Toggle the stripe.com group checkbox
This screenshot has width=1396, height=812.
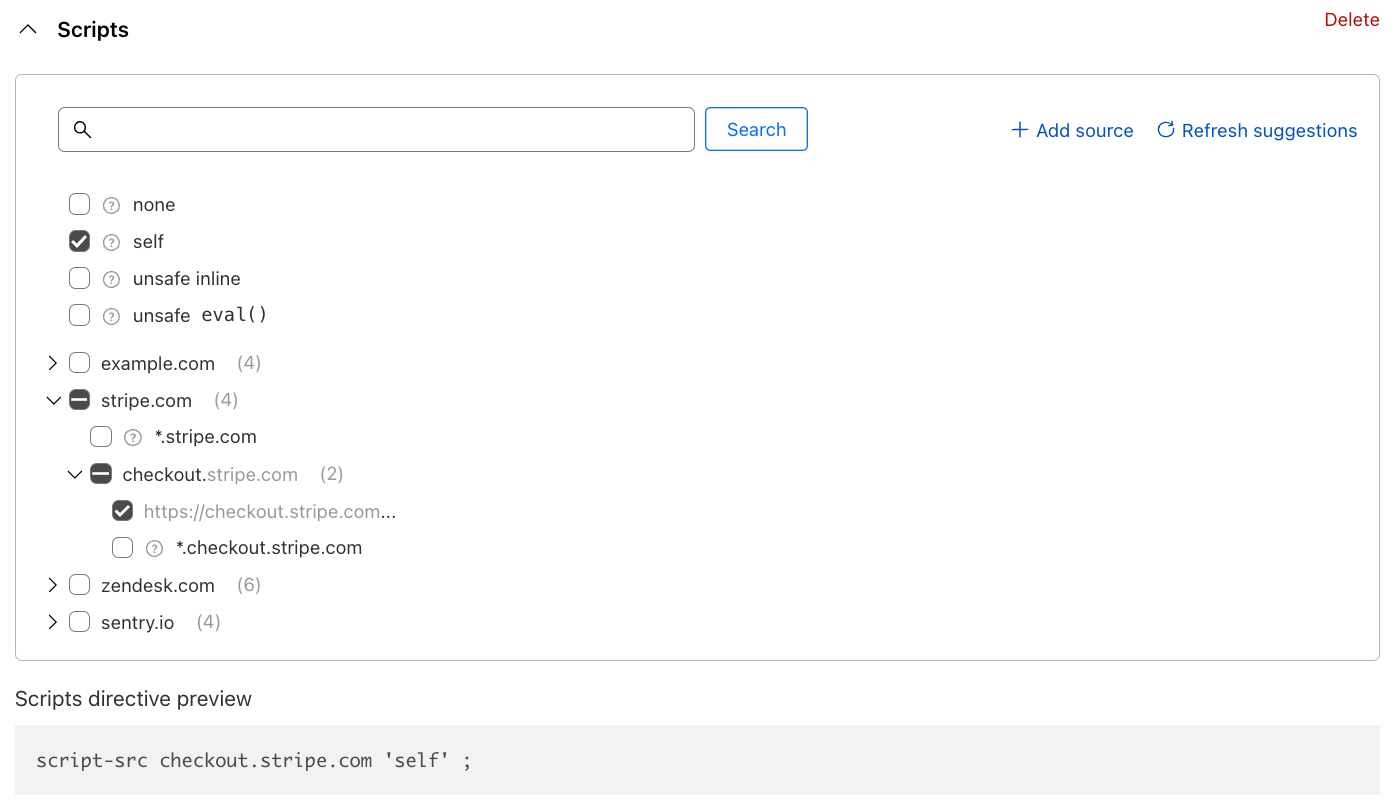[80, 400]
